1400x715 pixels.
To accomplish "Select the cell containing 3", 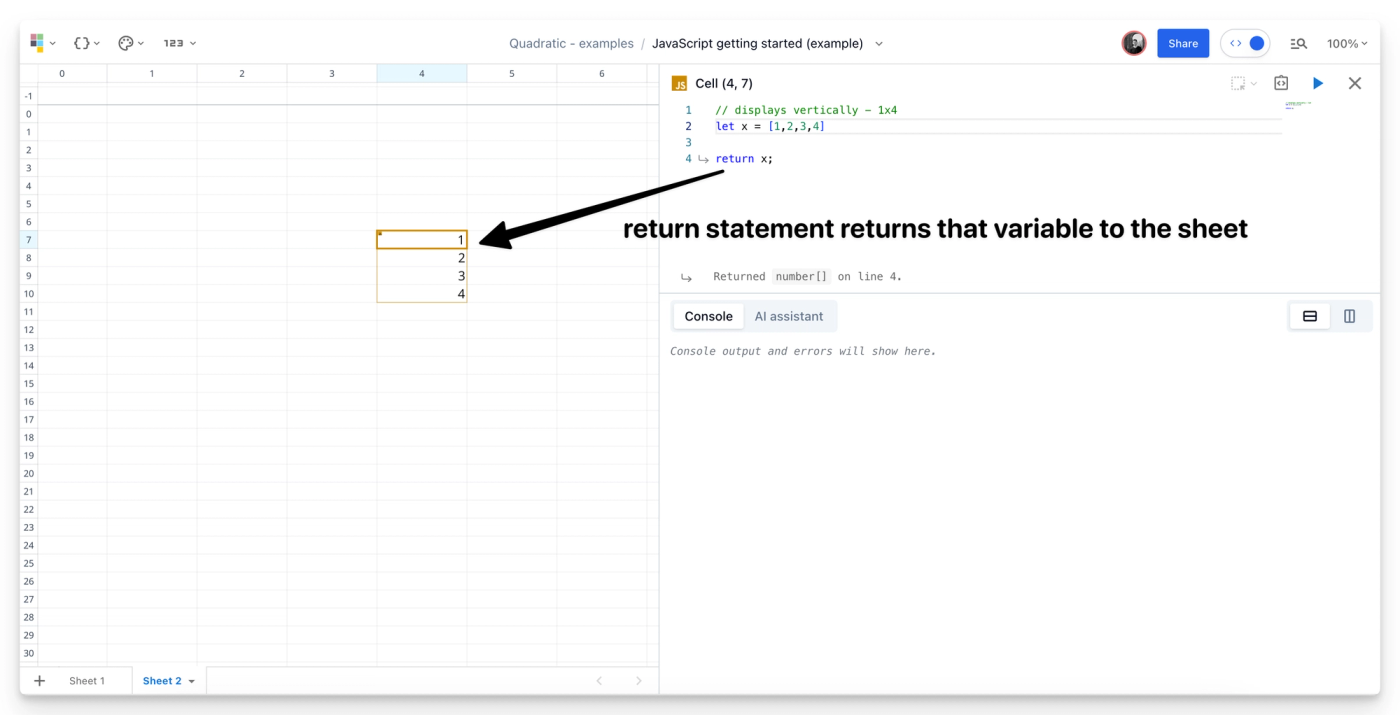I will 422,276.
